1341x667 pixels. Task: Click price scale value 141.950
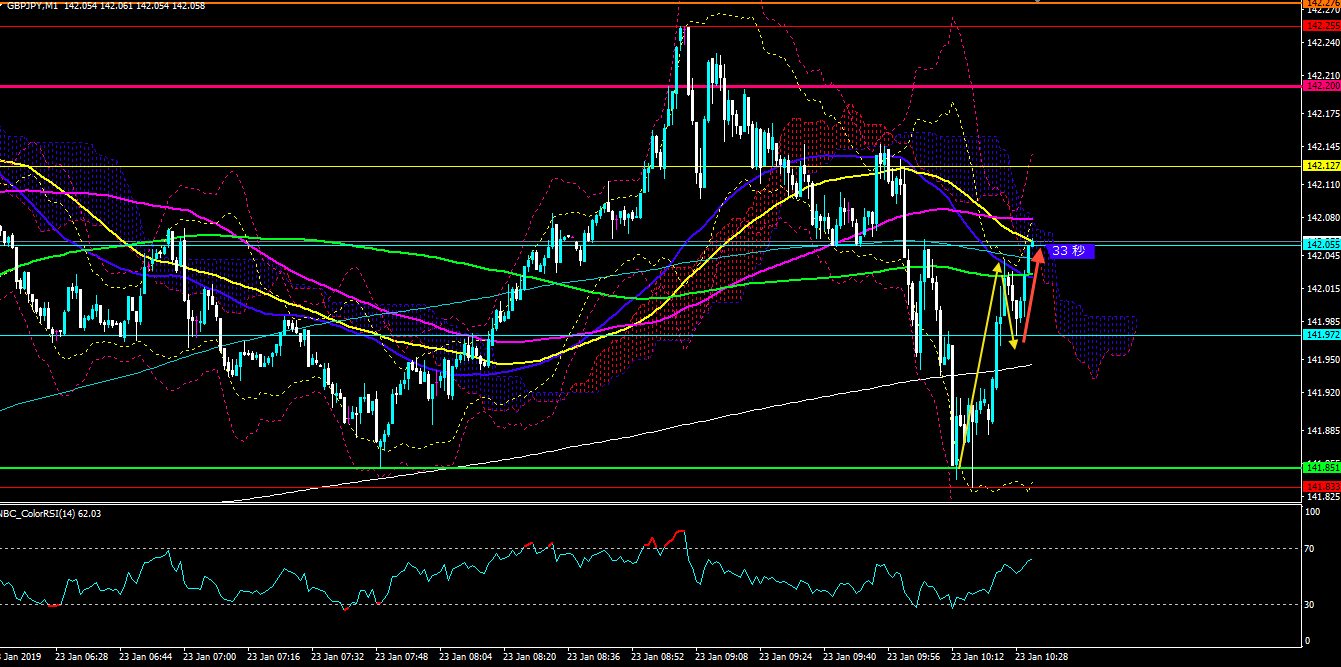(x=1322, y=360)
